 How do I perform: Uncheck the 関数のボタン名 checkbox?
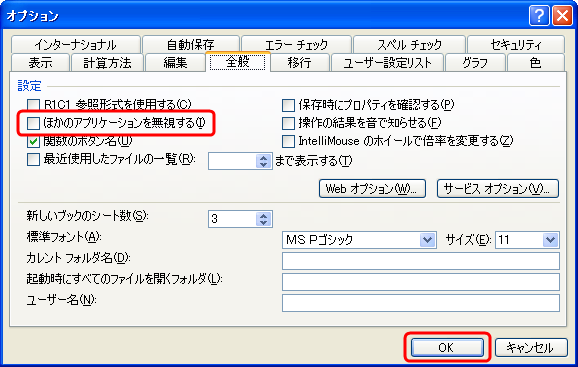[x=33, y=141]
